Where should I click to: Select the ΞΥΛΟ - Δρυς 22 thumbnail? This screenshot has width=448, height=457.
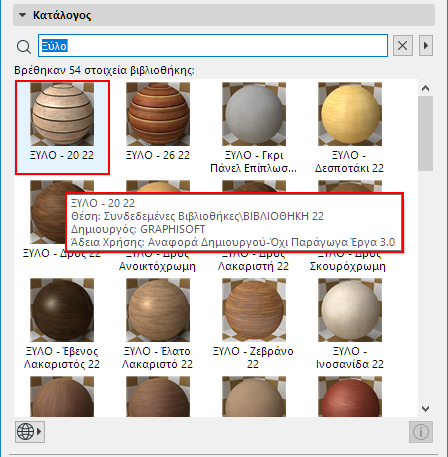point(47,212)
